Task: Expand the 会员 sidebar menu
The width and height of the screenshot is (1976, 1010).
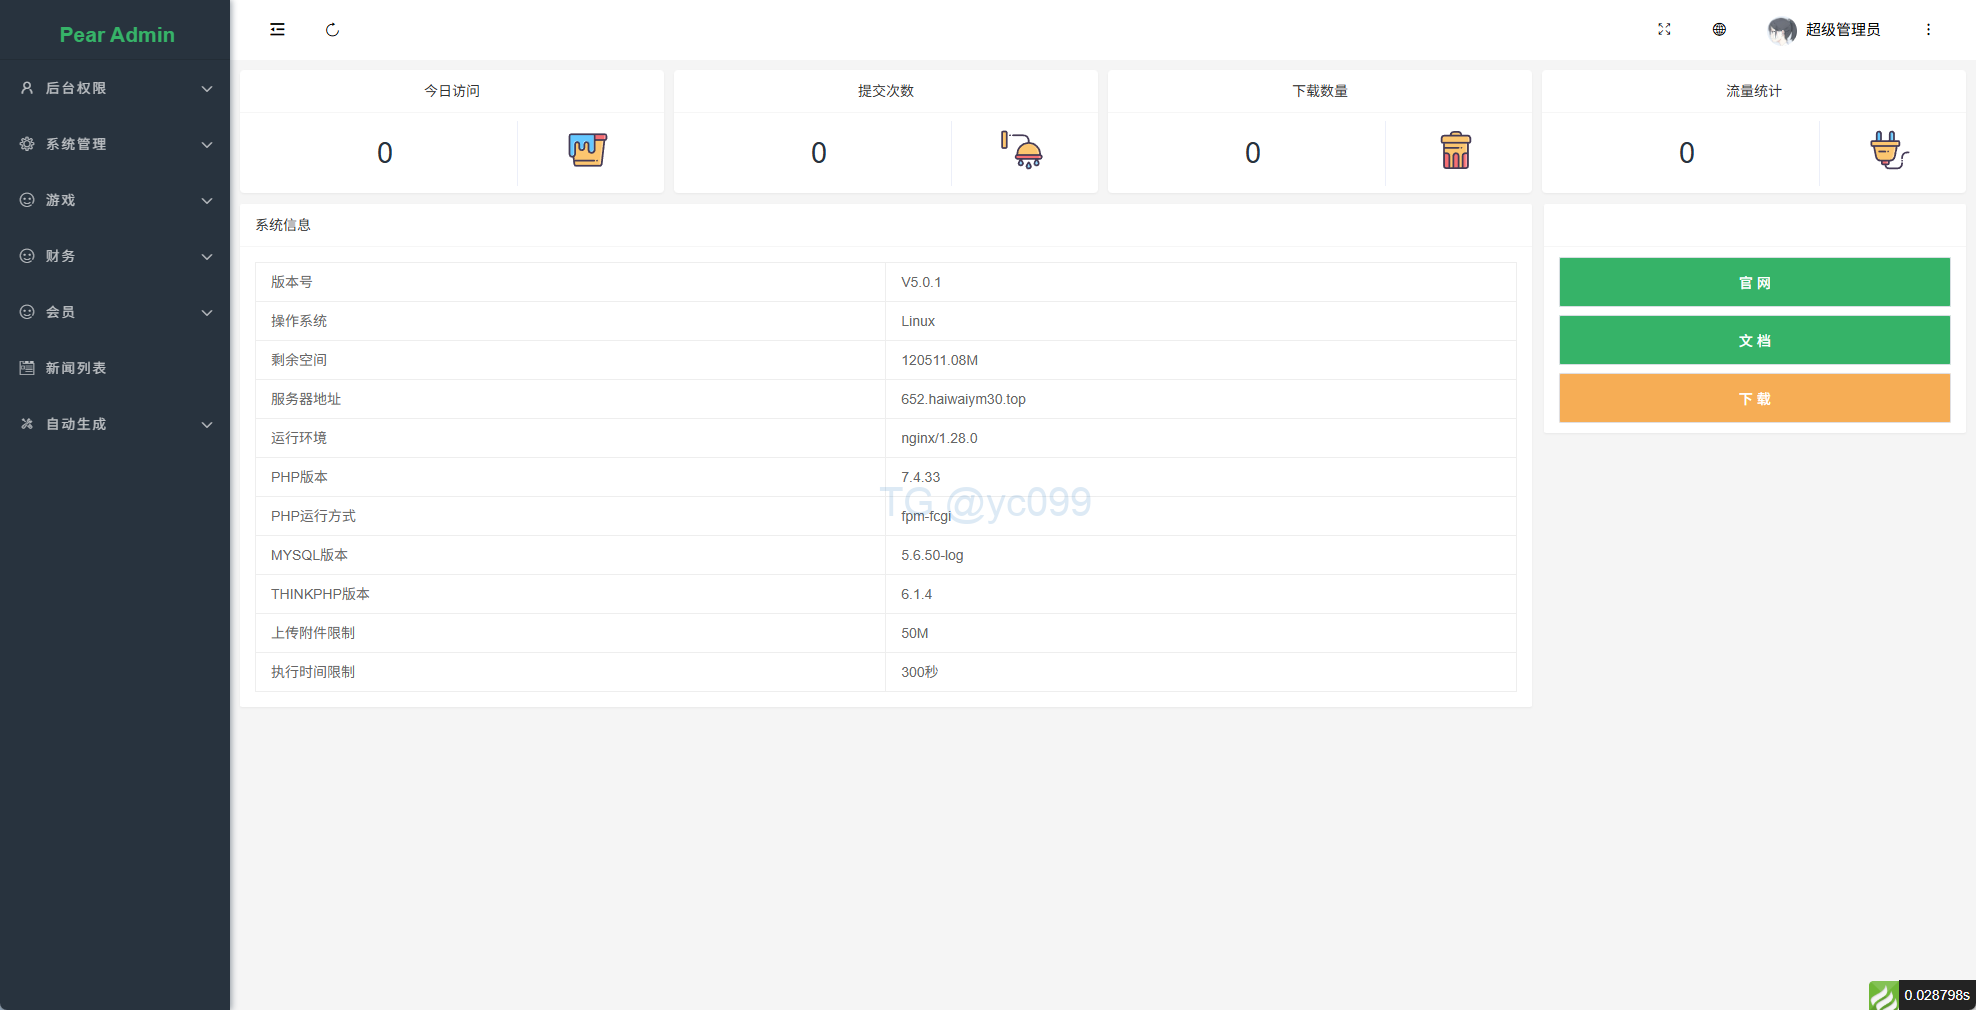Action: 115,312
